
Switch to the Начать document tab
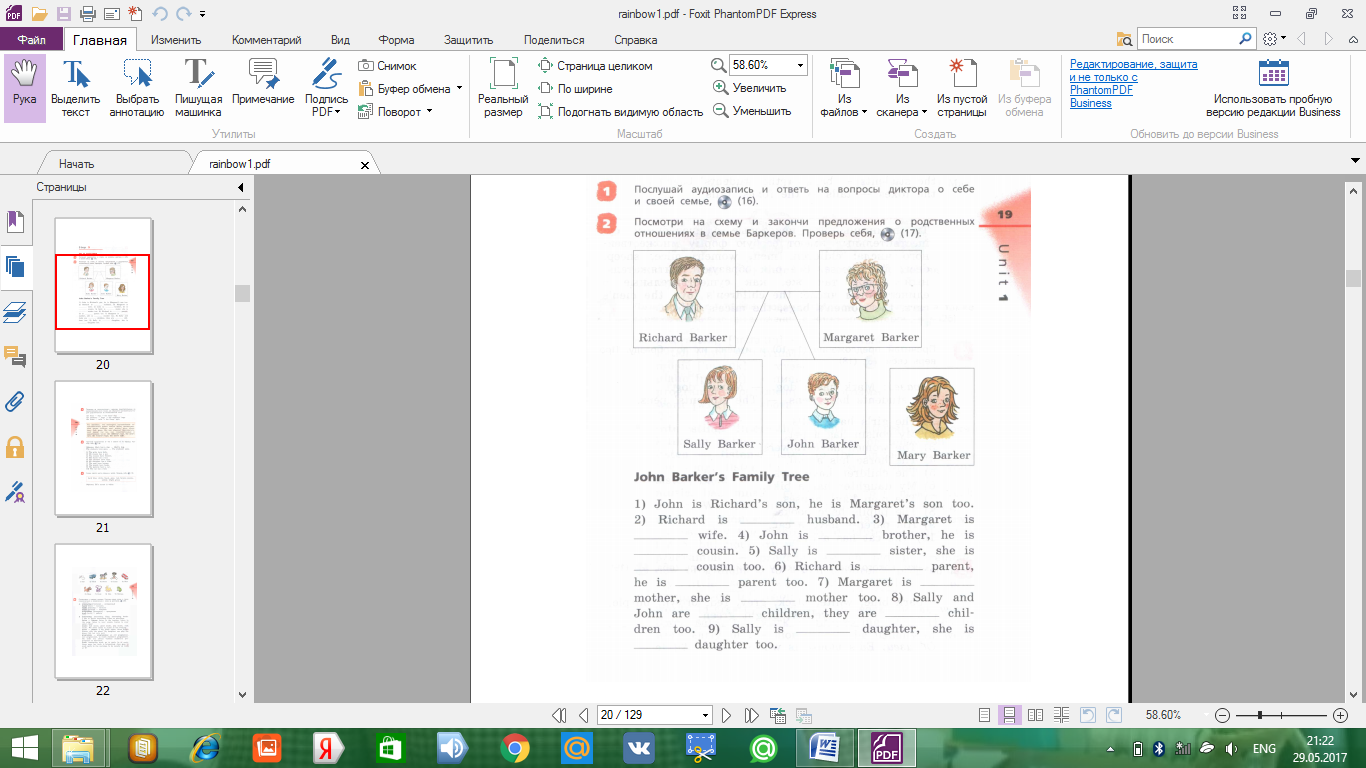pos(77,164)
